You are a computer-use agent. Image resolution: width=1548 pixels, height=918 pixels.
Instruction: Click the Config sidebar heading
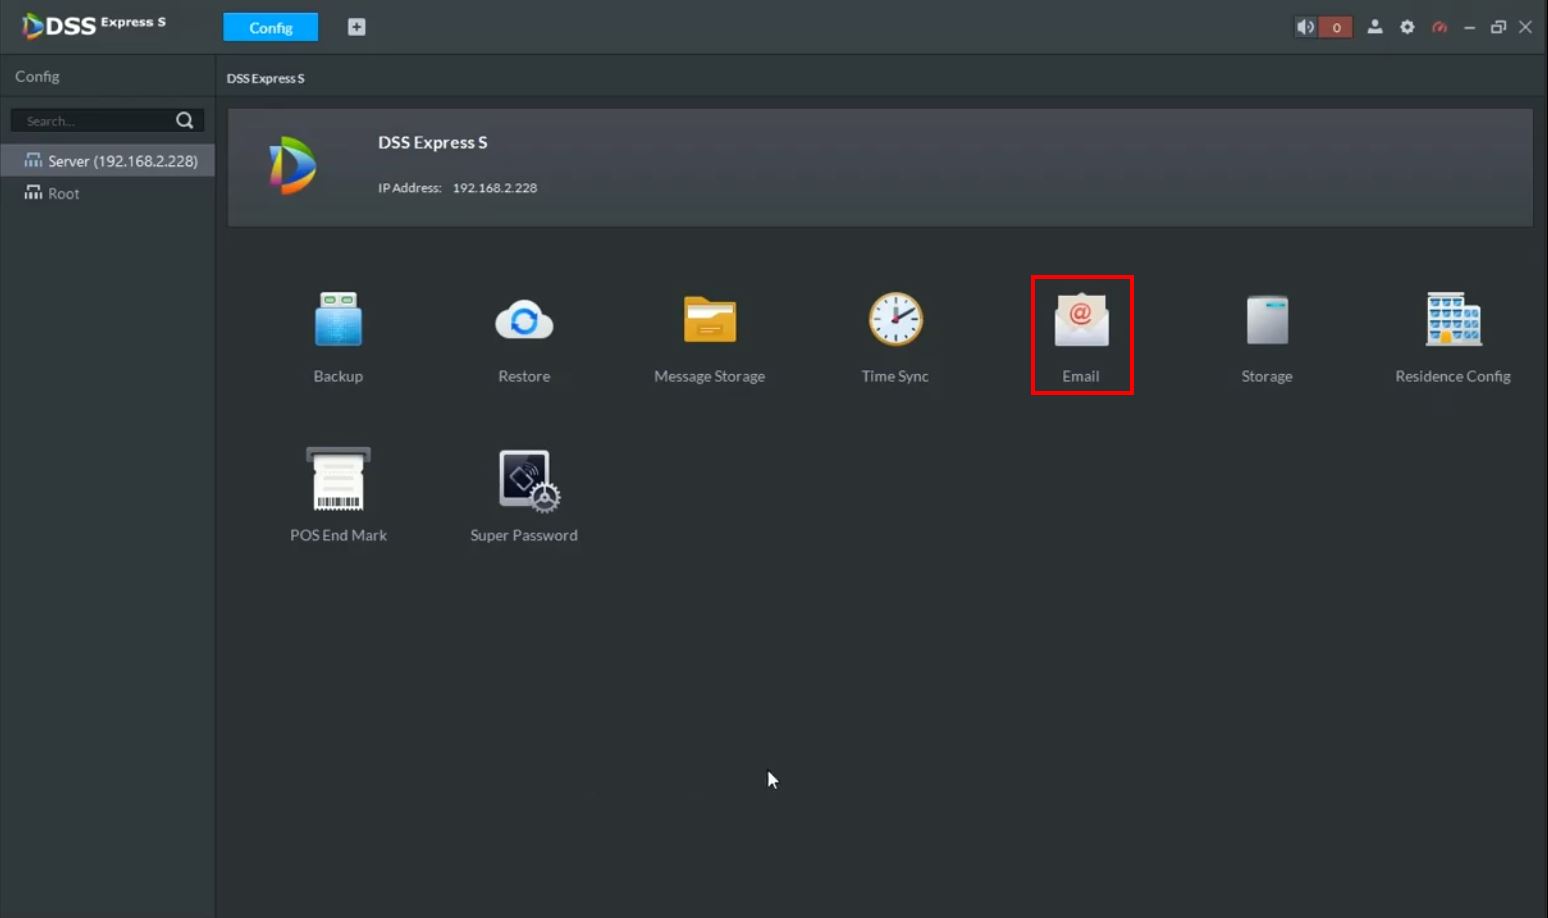click(37, 76)
